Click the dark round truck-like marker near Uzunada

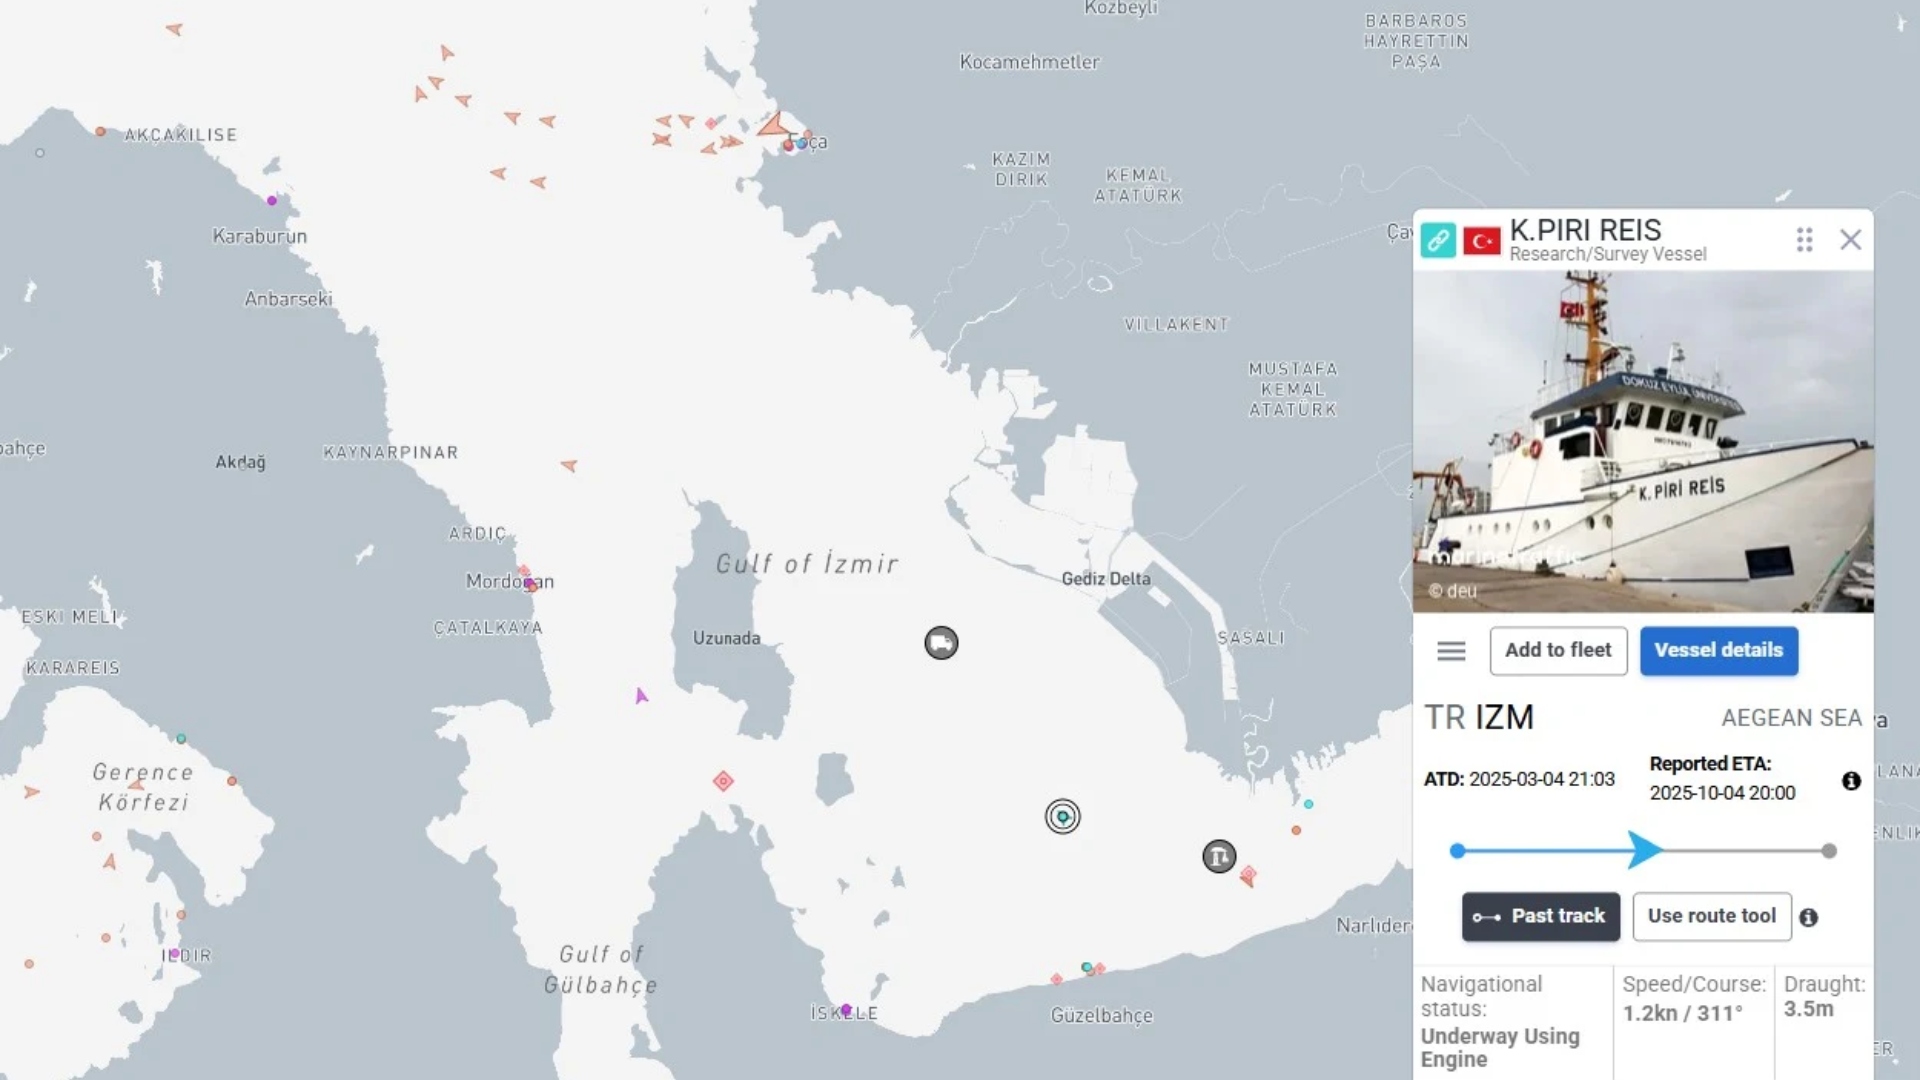pyautogui.click(x=941, y=643)
